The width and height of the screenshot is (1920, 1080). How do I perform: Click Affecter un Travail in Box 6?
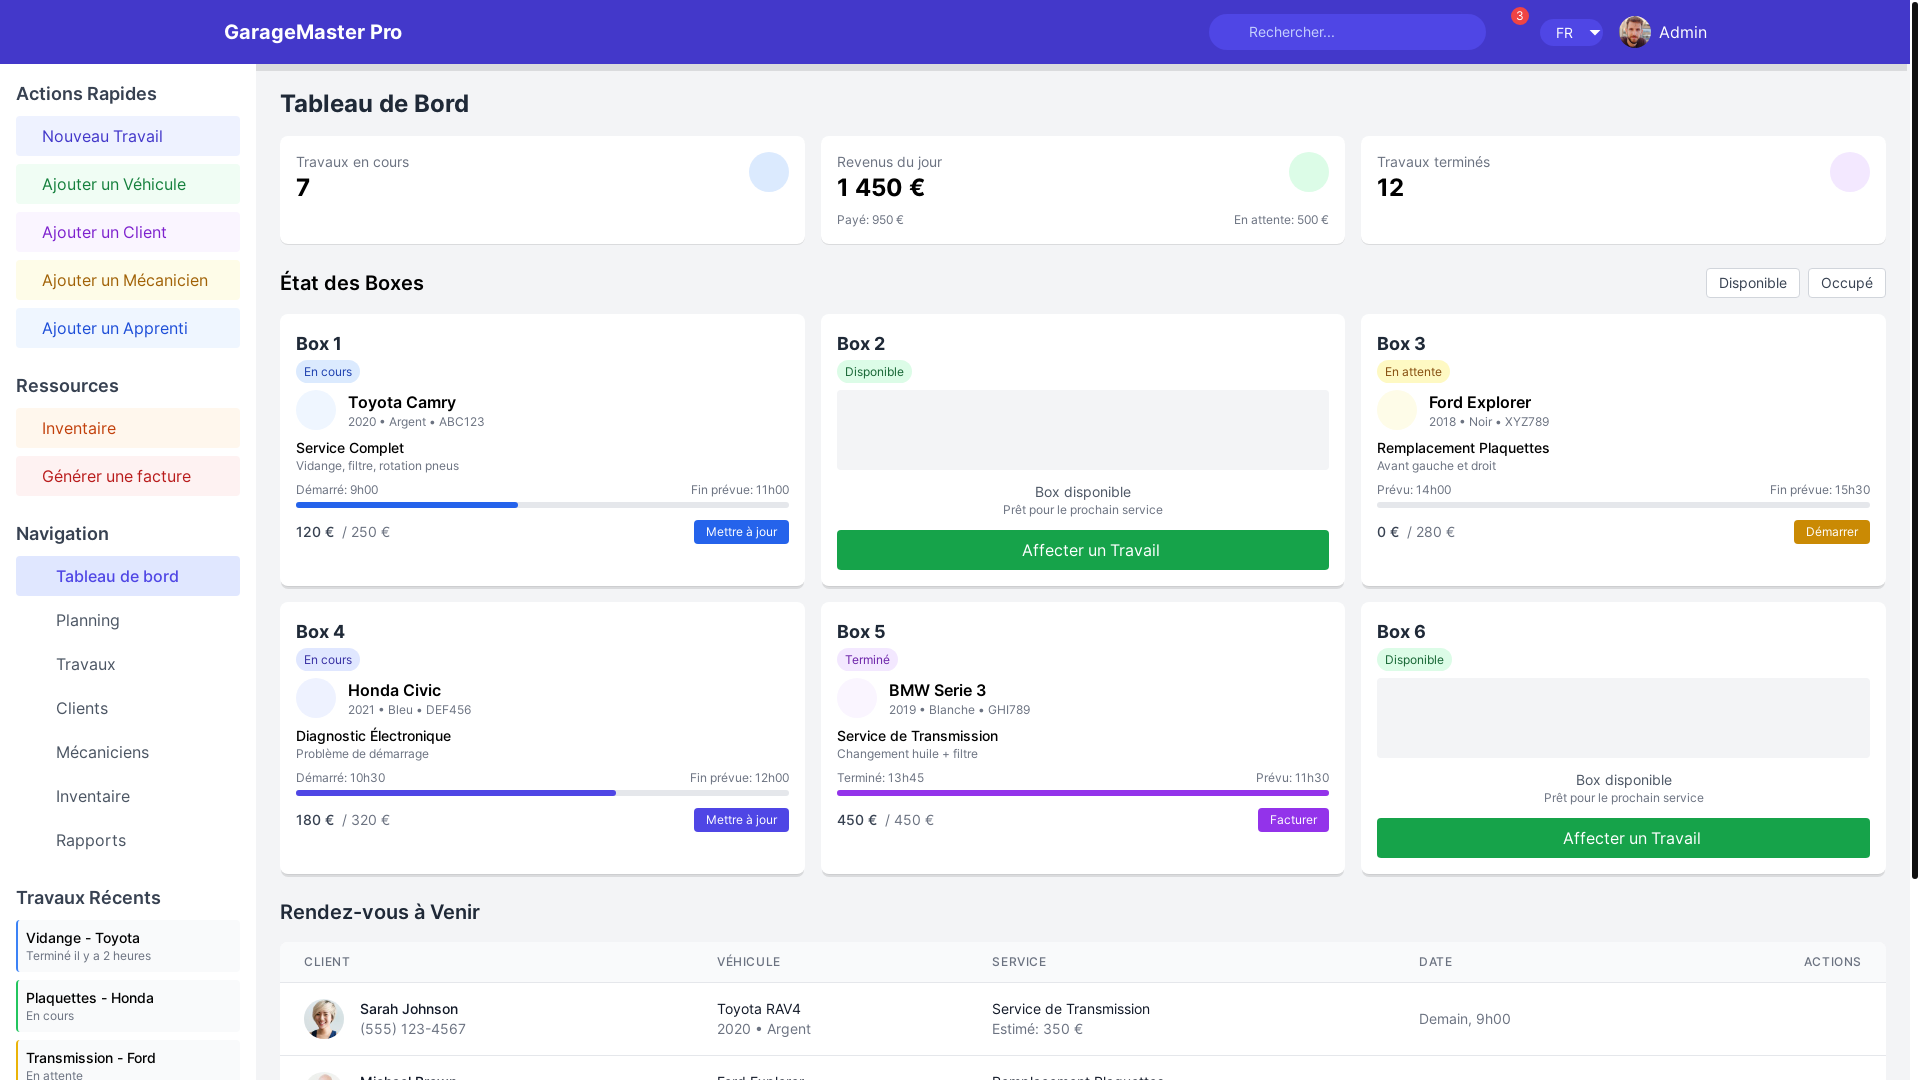1623,838
